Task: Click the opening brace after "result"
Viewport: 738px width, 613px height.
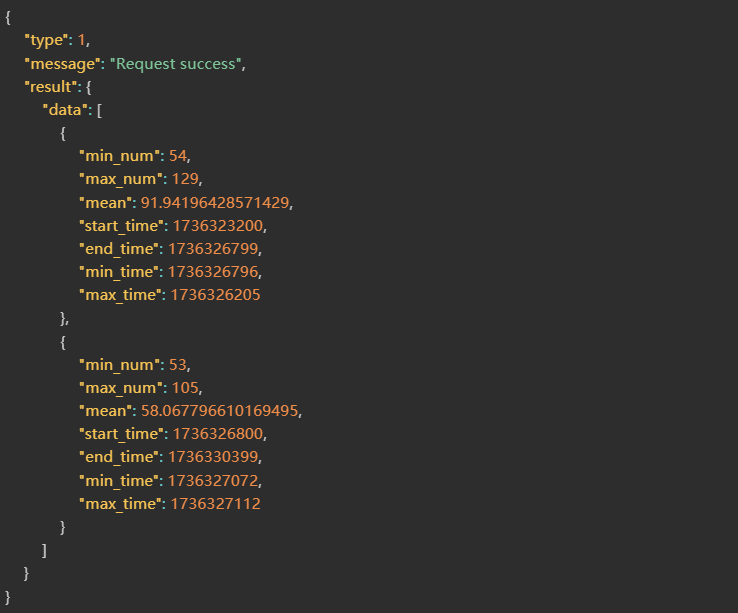Action: (88, 87)
